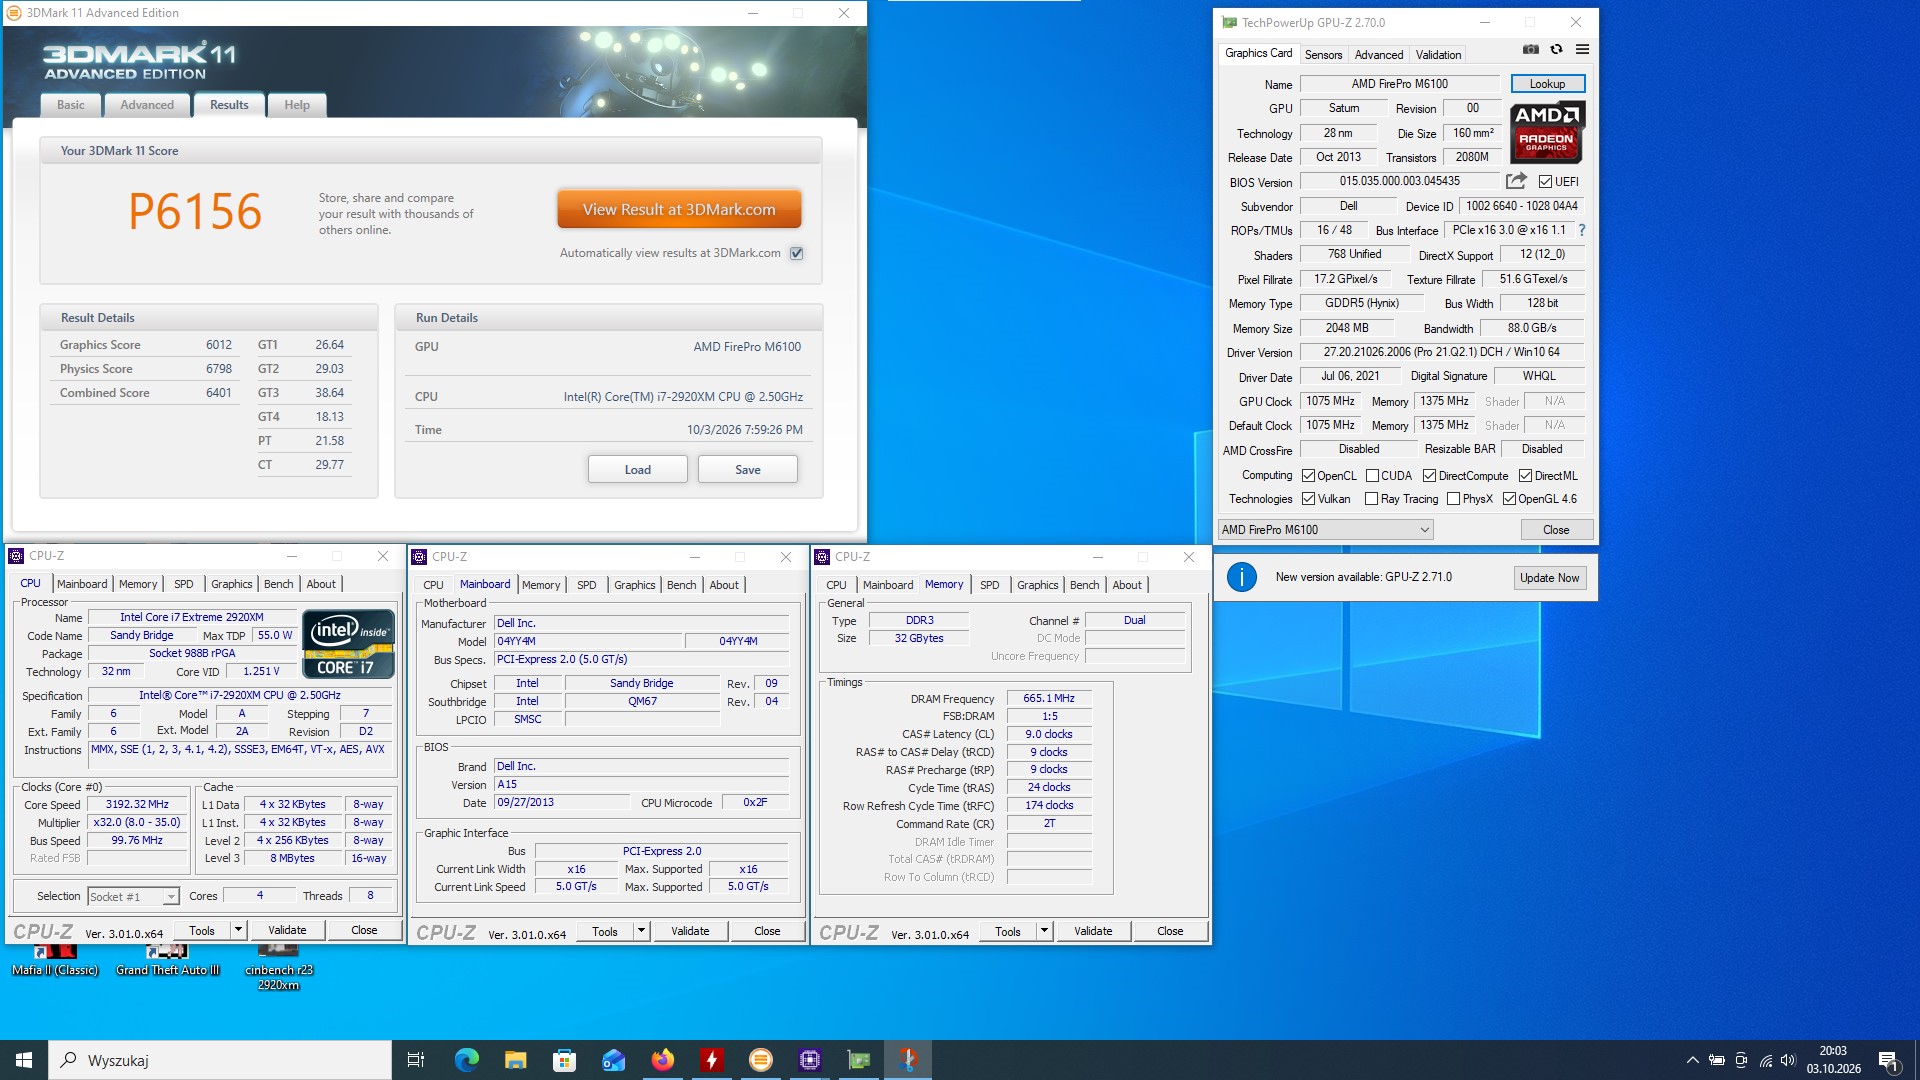Click the Save button in 3DMark Run Details
The image size is (1920, 1080).
tap(747, 470)
